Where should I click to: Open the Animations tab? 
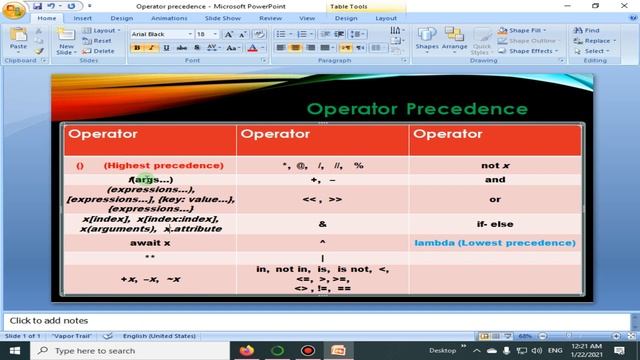click(169, 18)
